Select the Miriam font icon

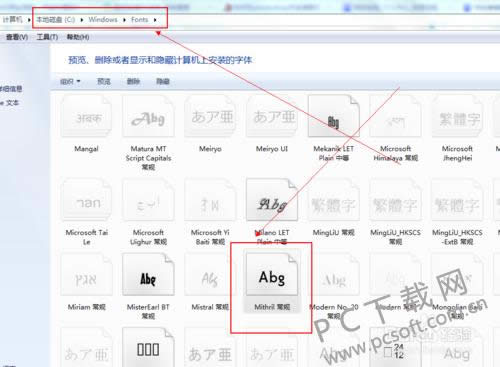[x=86, y=274]
